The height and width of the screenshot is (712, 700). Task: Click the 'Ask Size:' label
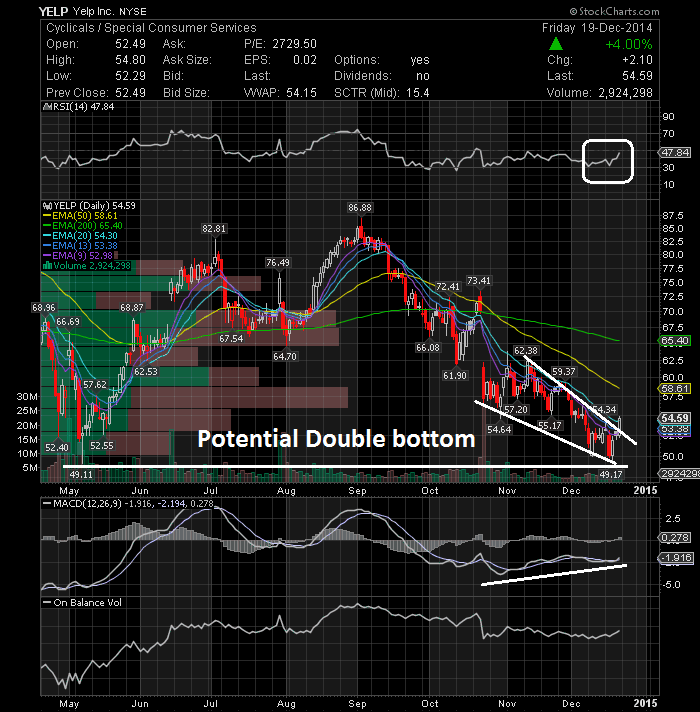click(x=187, y=60)
